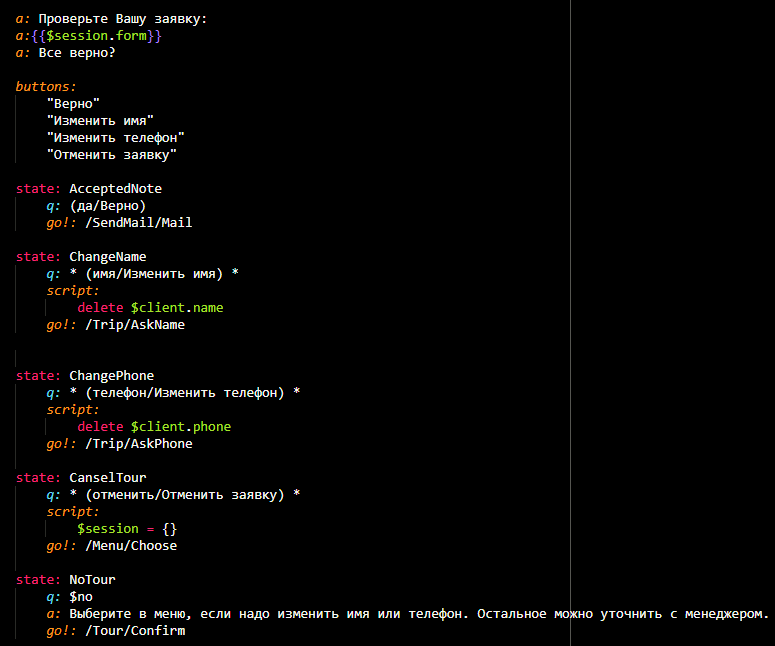Click 'script:' keyword under ChangePhone
775x646 pixels.
pyautogui.click(x=73, y=410)
